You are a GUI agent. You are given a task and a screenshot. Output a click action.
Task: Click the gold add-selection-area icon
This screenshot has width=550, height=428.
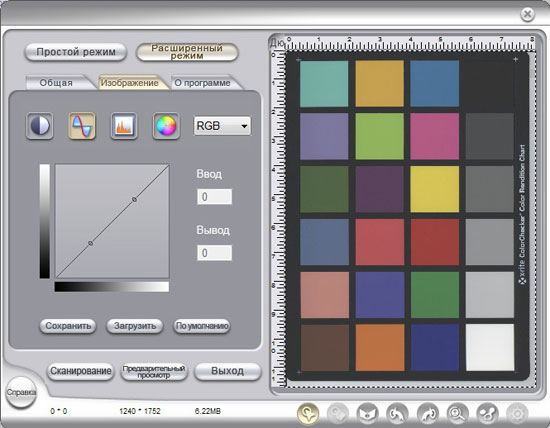coord(308,414)
